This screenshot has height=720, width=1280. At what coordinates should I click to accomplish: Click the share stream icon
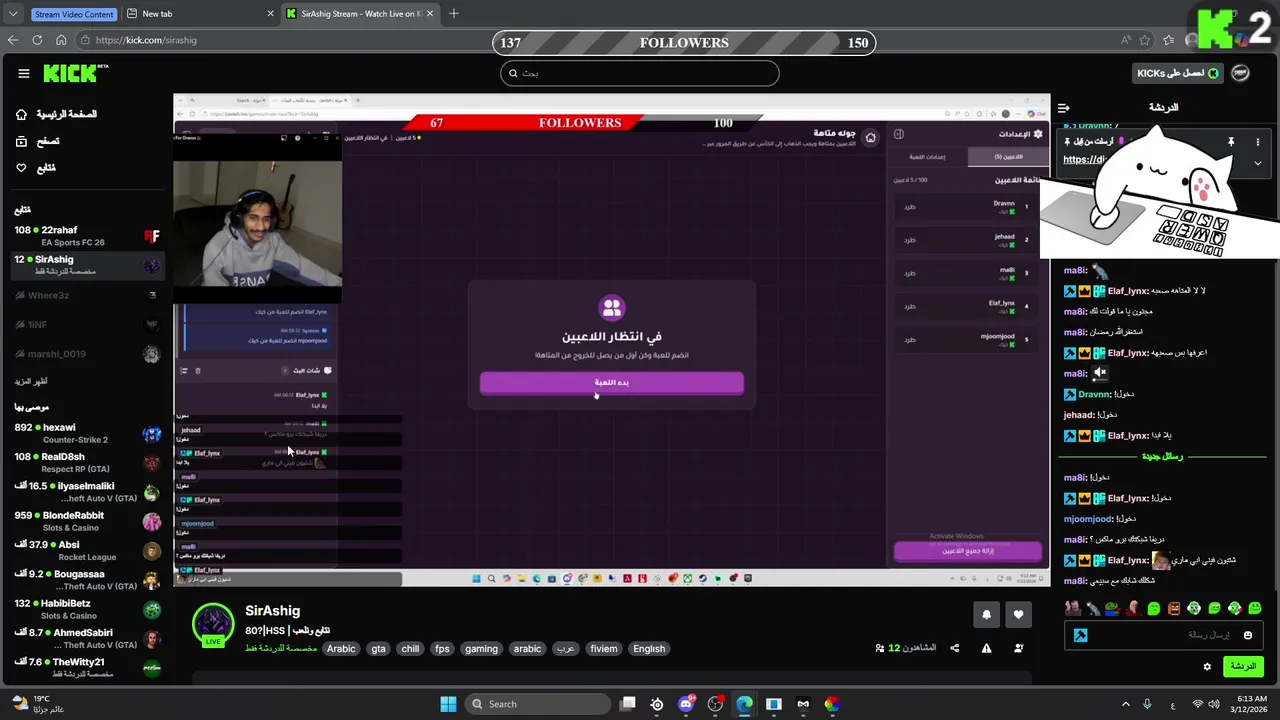pyautogui.click(x=954, y=648)
